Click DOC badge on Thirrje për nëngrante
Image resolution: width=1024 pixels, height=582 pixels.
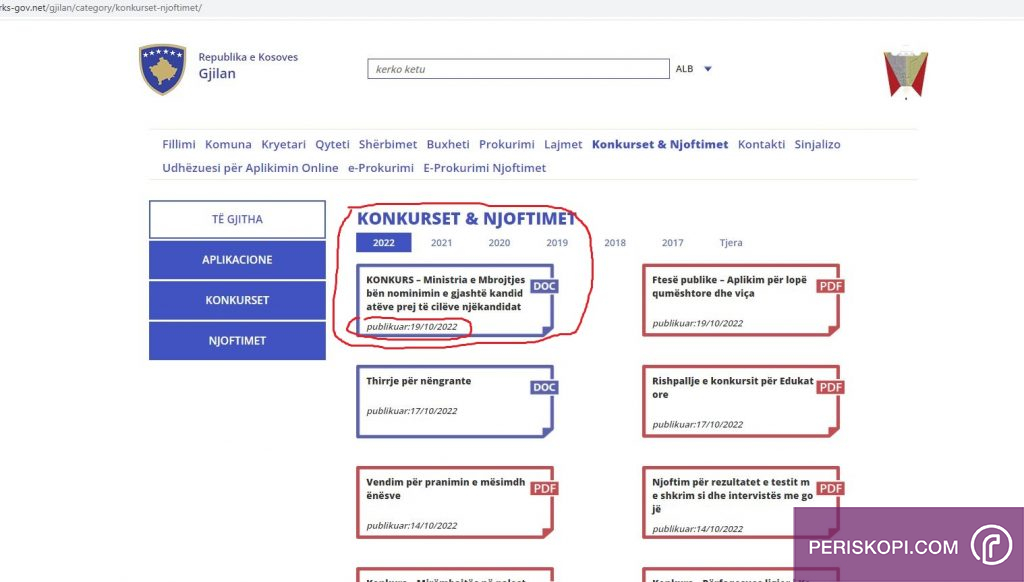click(544, 387)
